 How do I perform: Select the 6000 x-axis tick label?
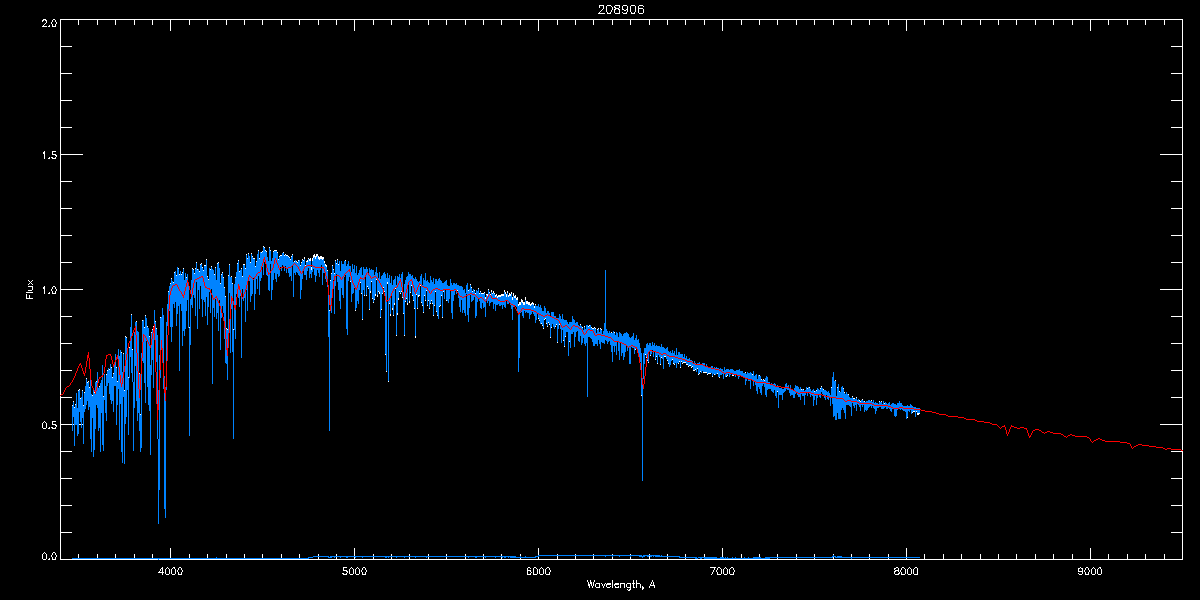click(538, 572)
